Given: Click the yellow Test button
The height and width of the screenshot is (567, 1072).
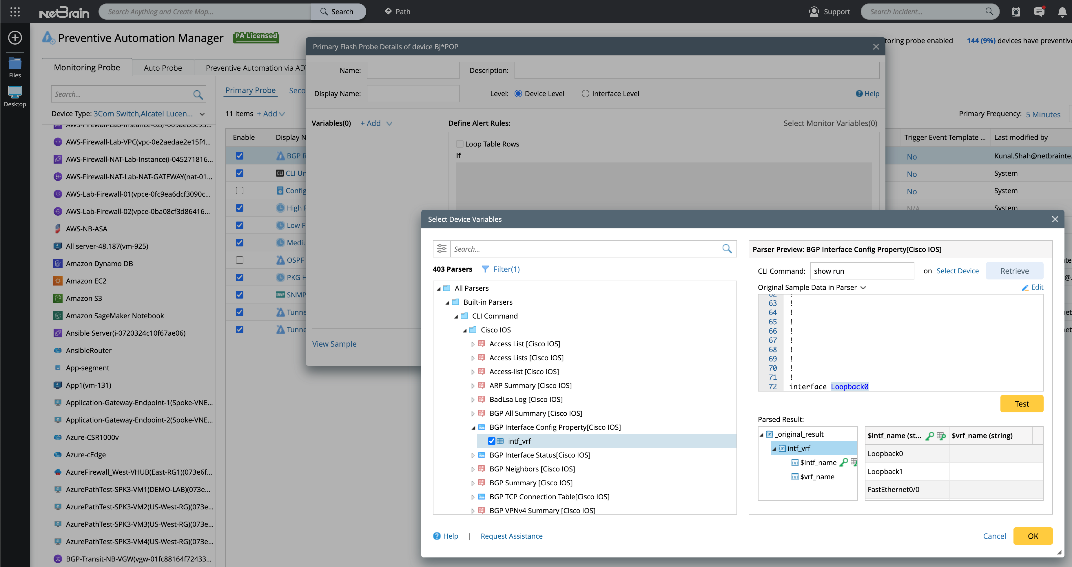Looking at the screenshot, I should (x=1021, y=403).
